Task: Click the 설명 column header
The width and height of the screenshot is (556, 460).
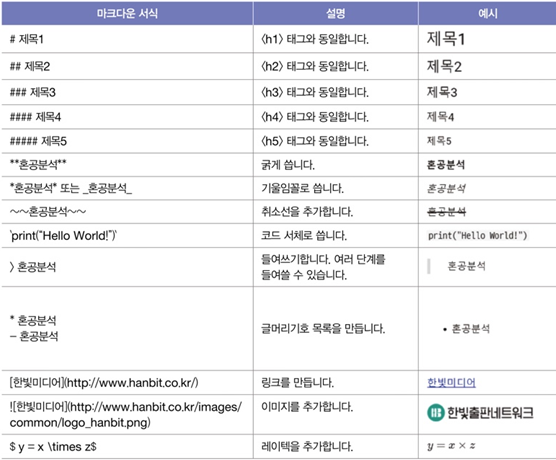Action: [x=335, y=13]
